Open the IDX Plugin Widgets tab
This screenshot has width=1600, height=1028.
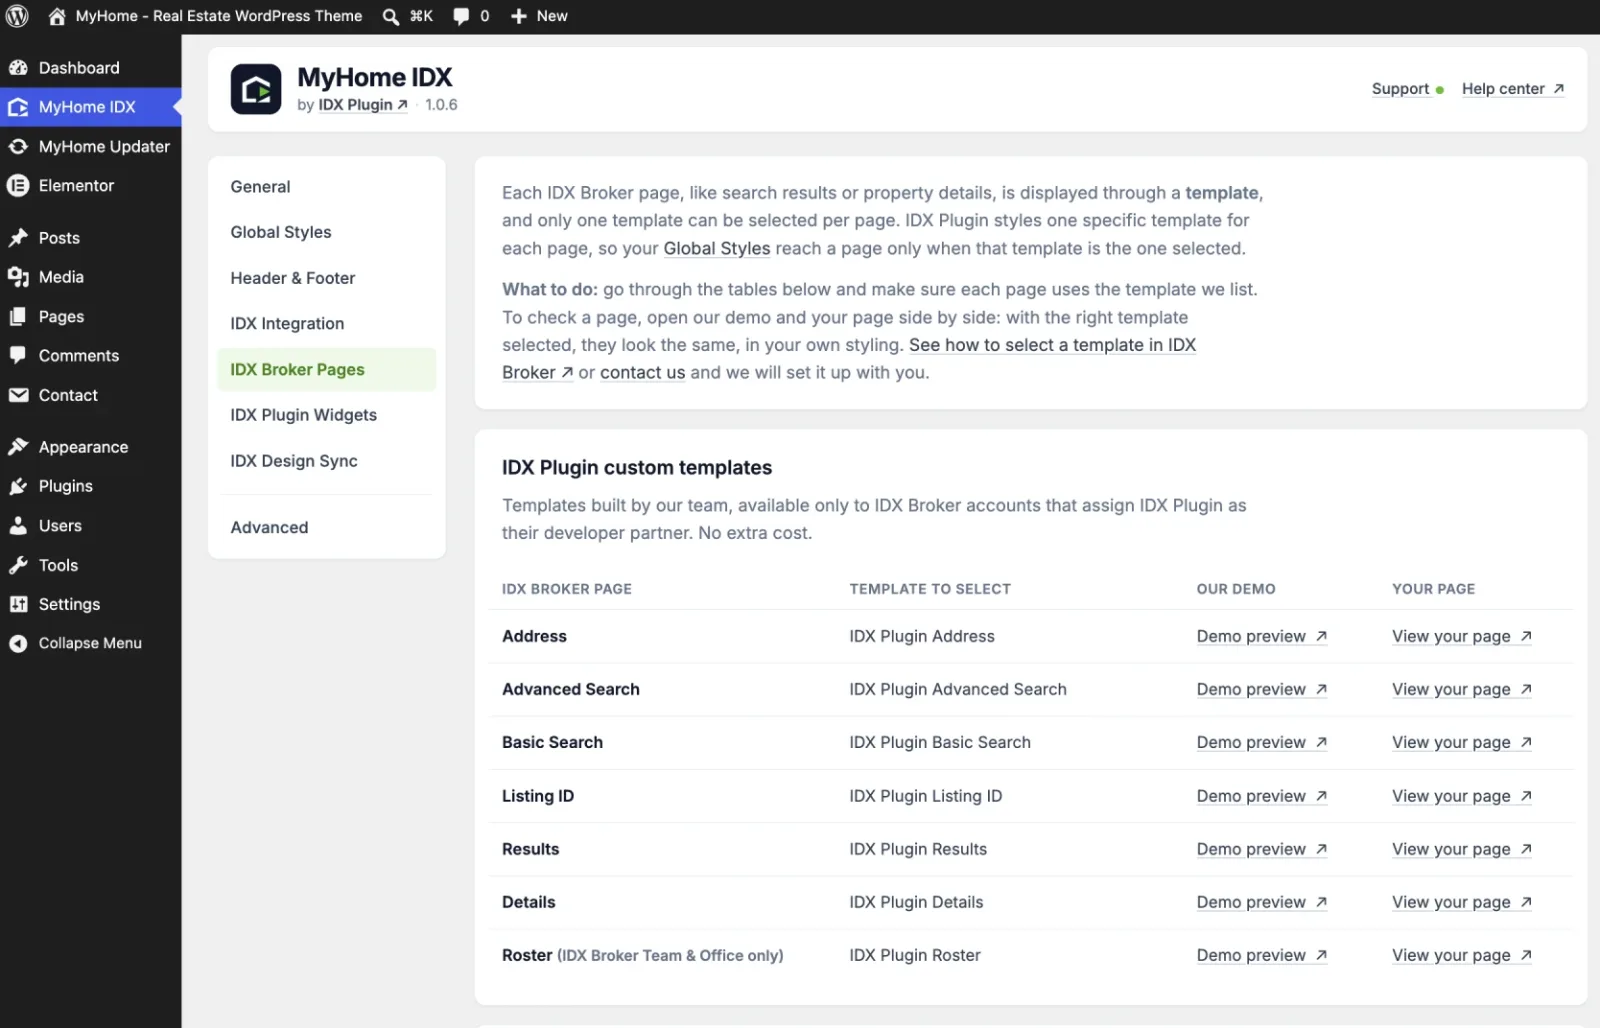pos(326,415)
